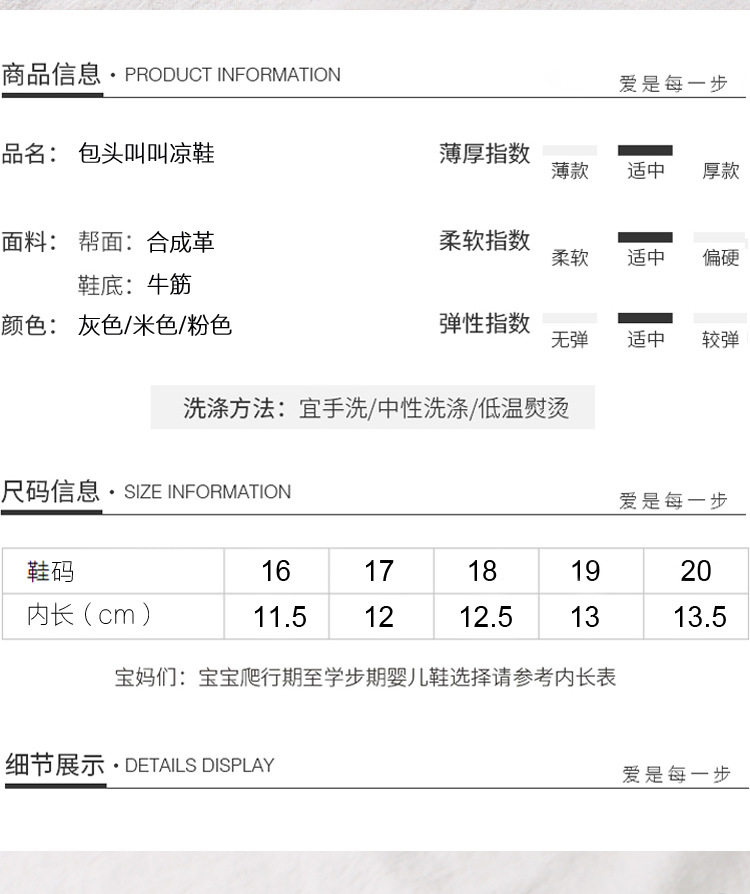750x894 pixels.
Task: Click the 颜色 label
Action: pyautogui.click(x=29, y=325)
